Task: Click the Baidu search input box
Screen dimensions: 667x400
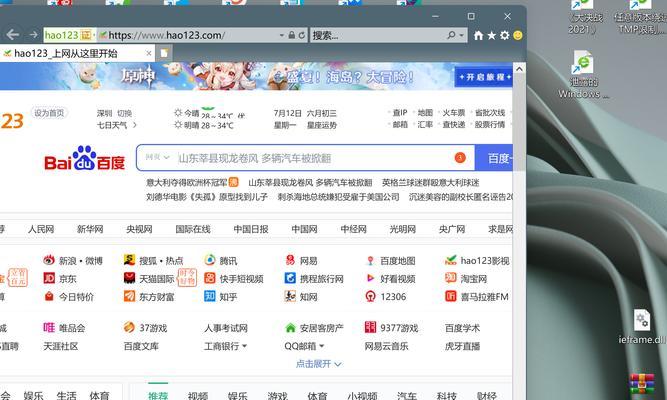Action: tap(313, 158)
